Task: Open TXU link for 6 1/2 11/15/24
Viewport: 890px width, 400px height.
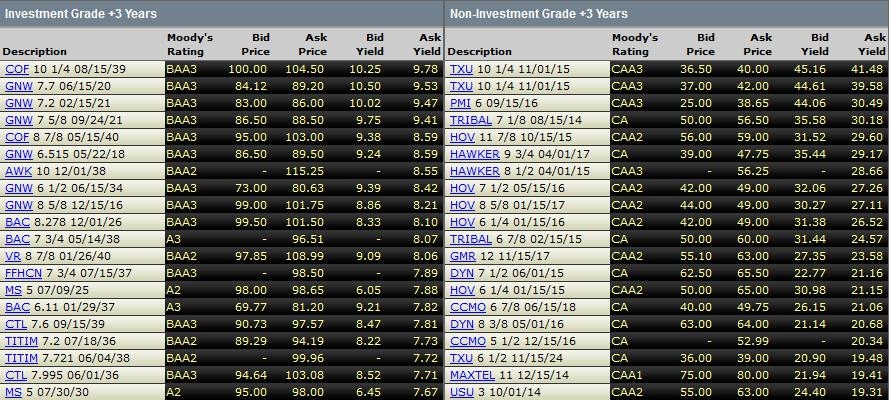Action: [x=461, y=359]
